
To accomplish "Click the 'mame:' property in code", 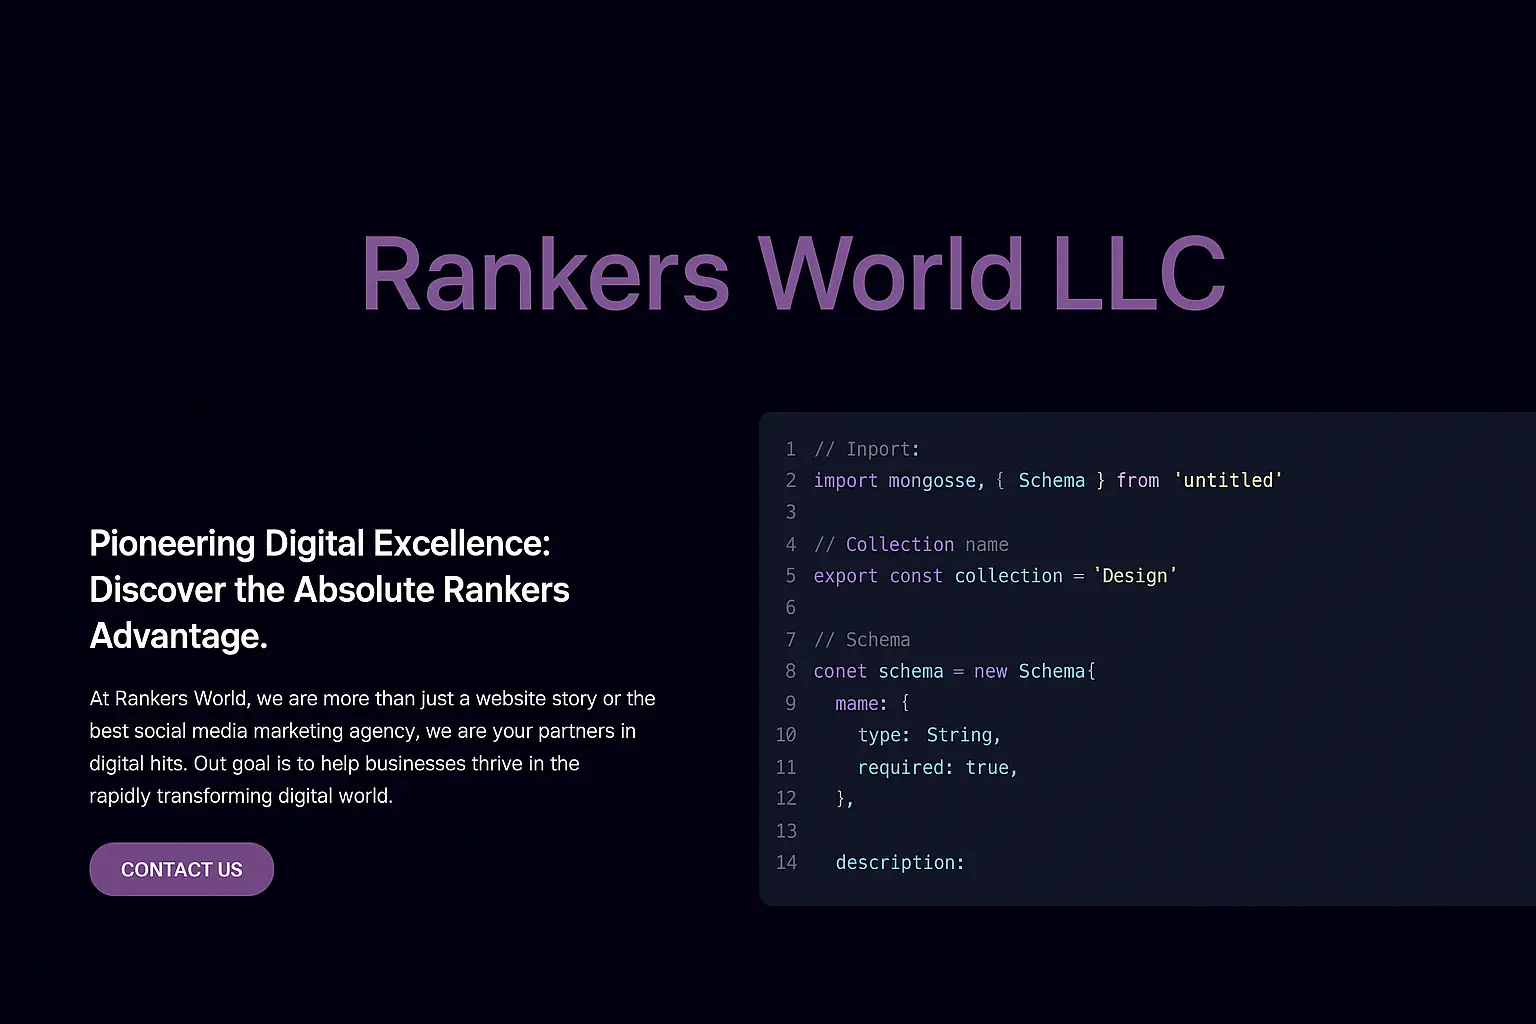I will pyautogui.click(x=861, y=704).
